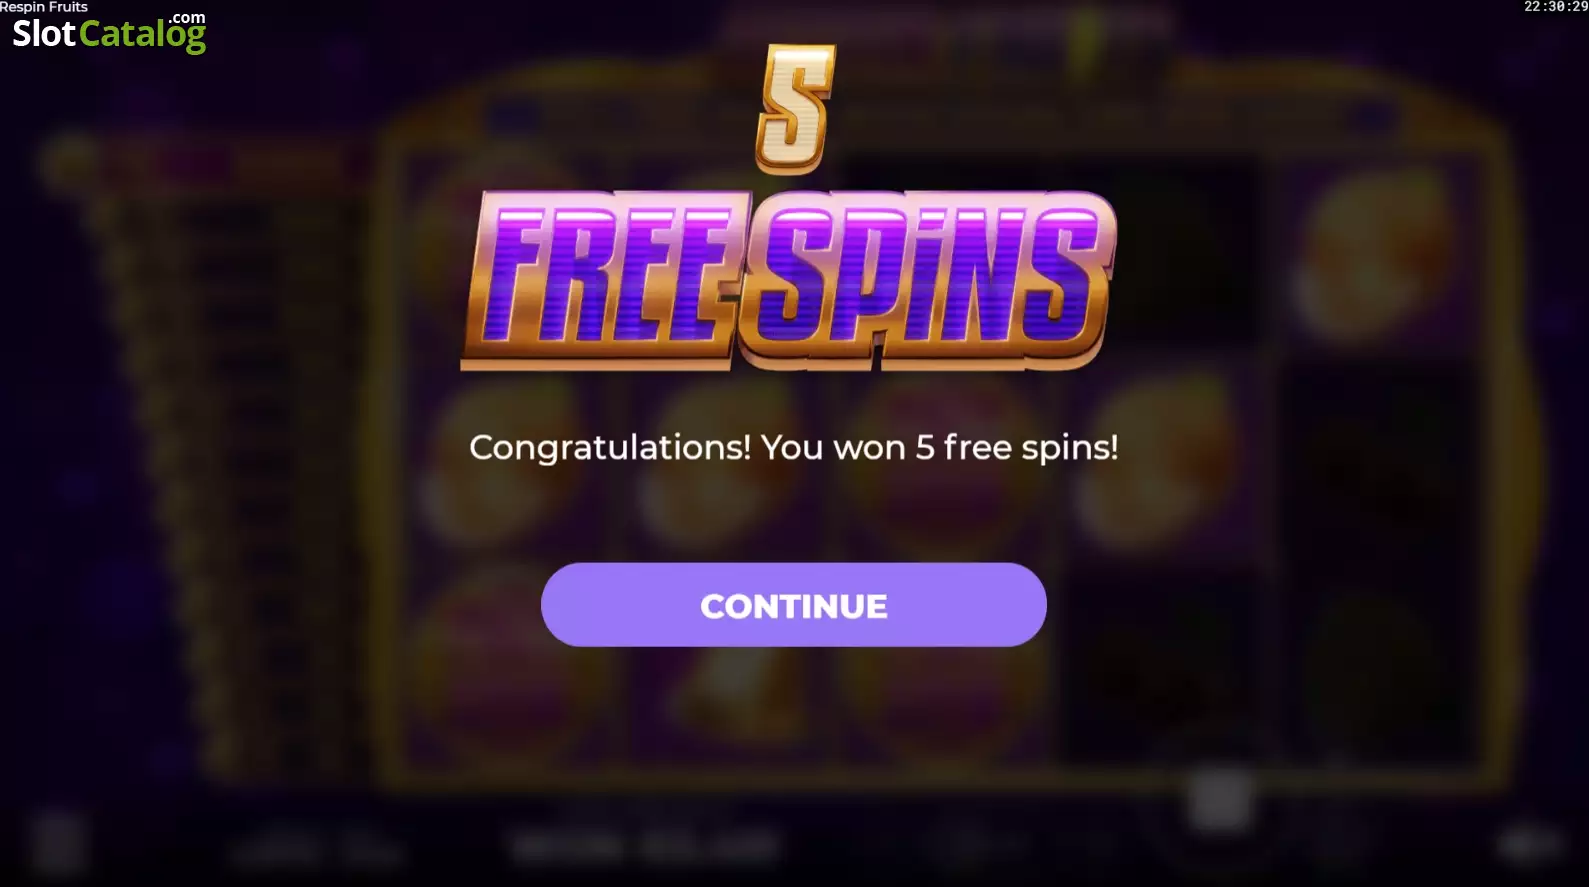Select the Respin Fruits title text
The image size is (1589, 887).
pos(44,7)
